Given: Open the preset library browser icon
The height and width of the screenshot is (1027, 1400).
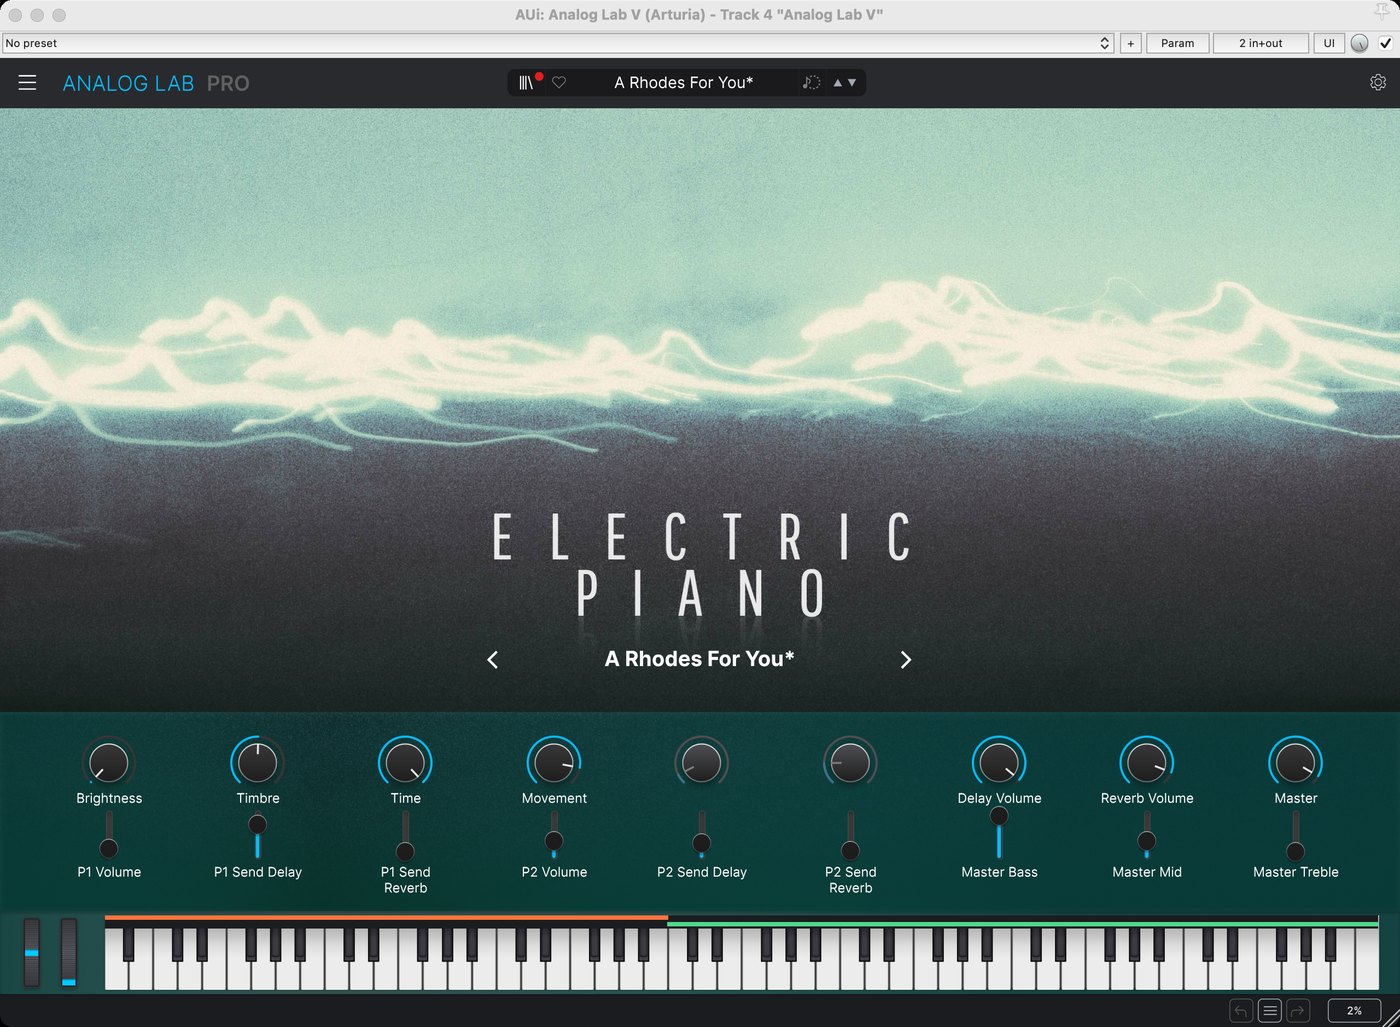Looking at the screenshot, I should click(x=526, y=83).
